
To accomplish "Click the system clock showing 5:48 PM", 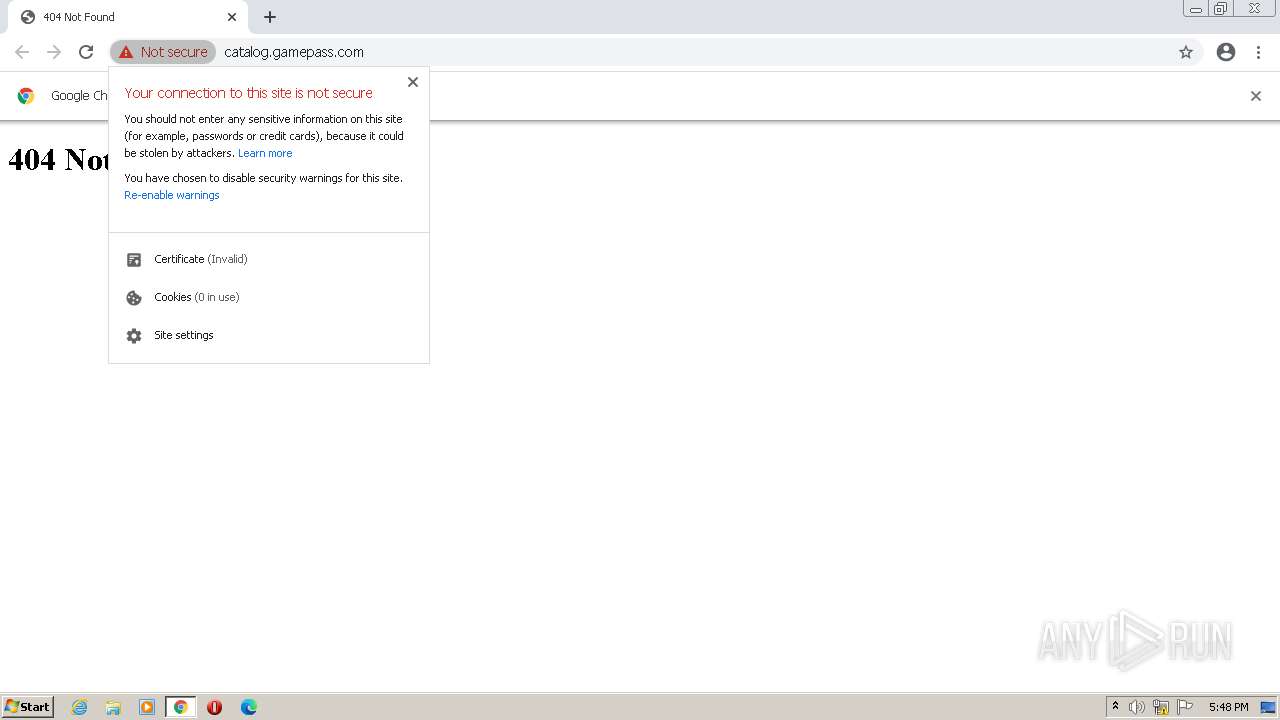I will pyautogui.click(x=1228, y=707).
